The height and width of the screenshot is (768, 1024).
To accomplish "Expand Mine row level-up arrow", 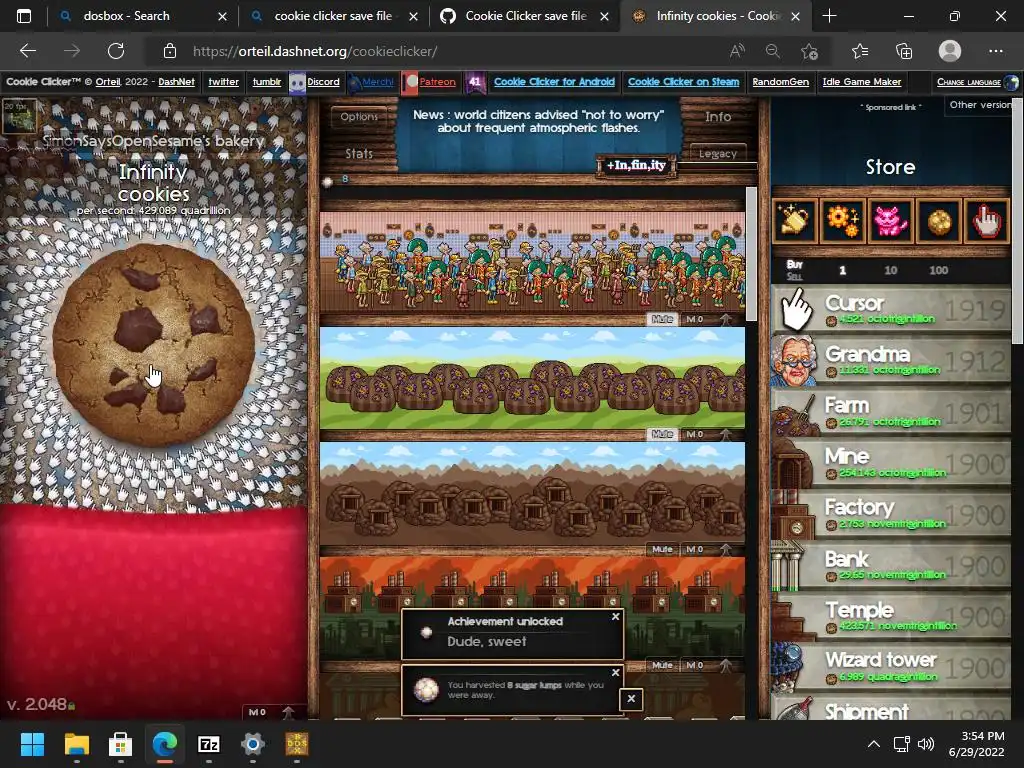I will (x=726, y=549).
